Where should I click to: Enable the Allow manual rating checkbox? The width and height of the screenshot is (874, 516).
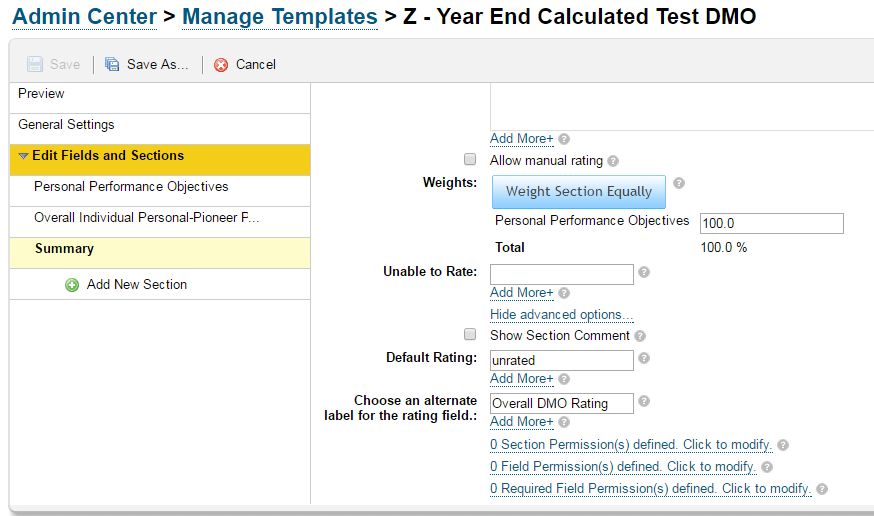click(x=470, y=159)
